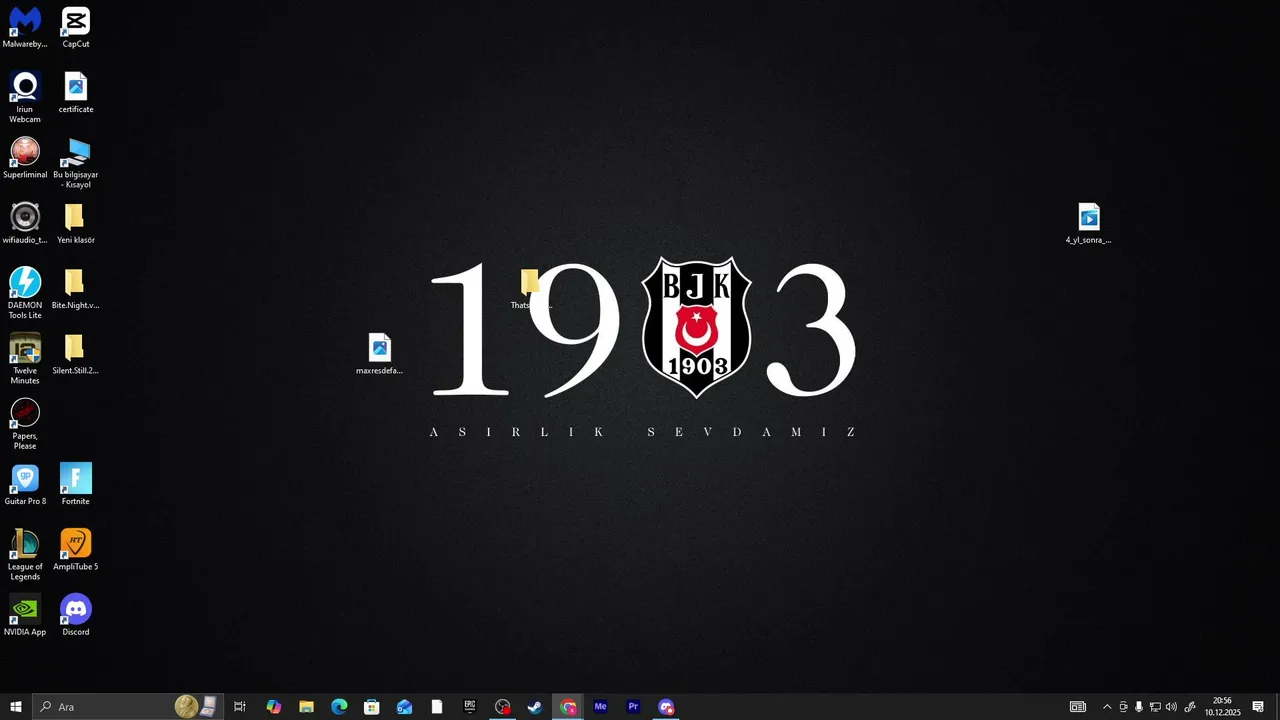Select the Fortnite desktop shortcut
The width and height of the screenshot is (1280, 720).
click(x=76, y=485)
